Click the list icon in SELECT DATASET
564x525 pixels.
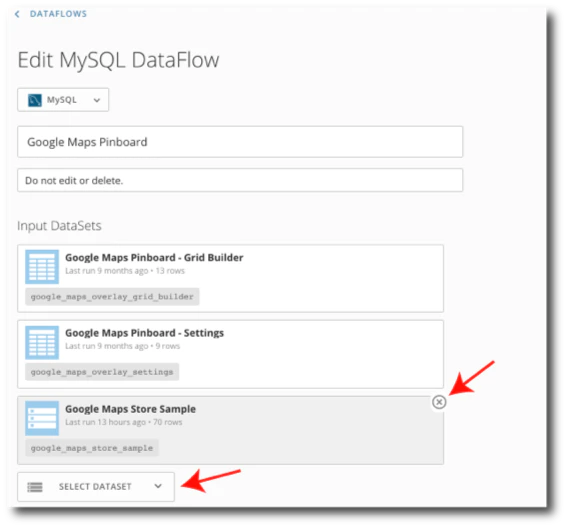(x=35, y=487)
